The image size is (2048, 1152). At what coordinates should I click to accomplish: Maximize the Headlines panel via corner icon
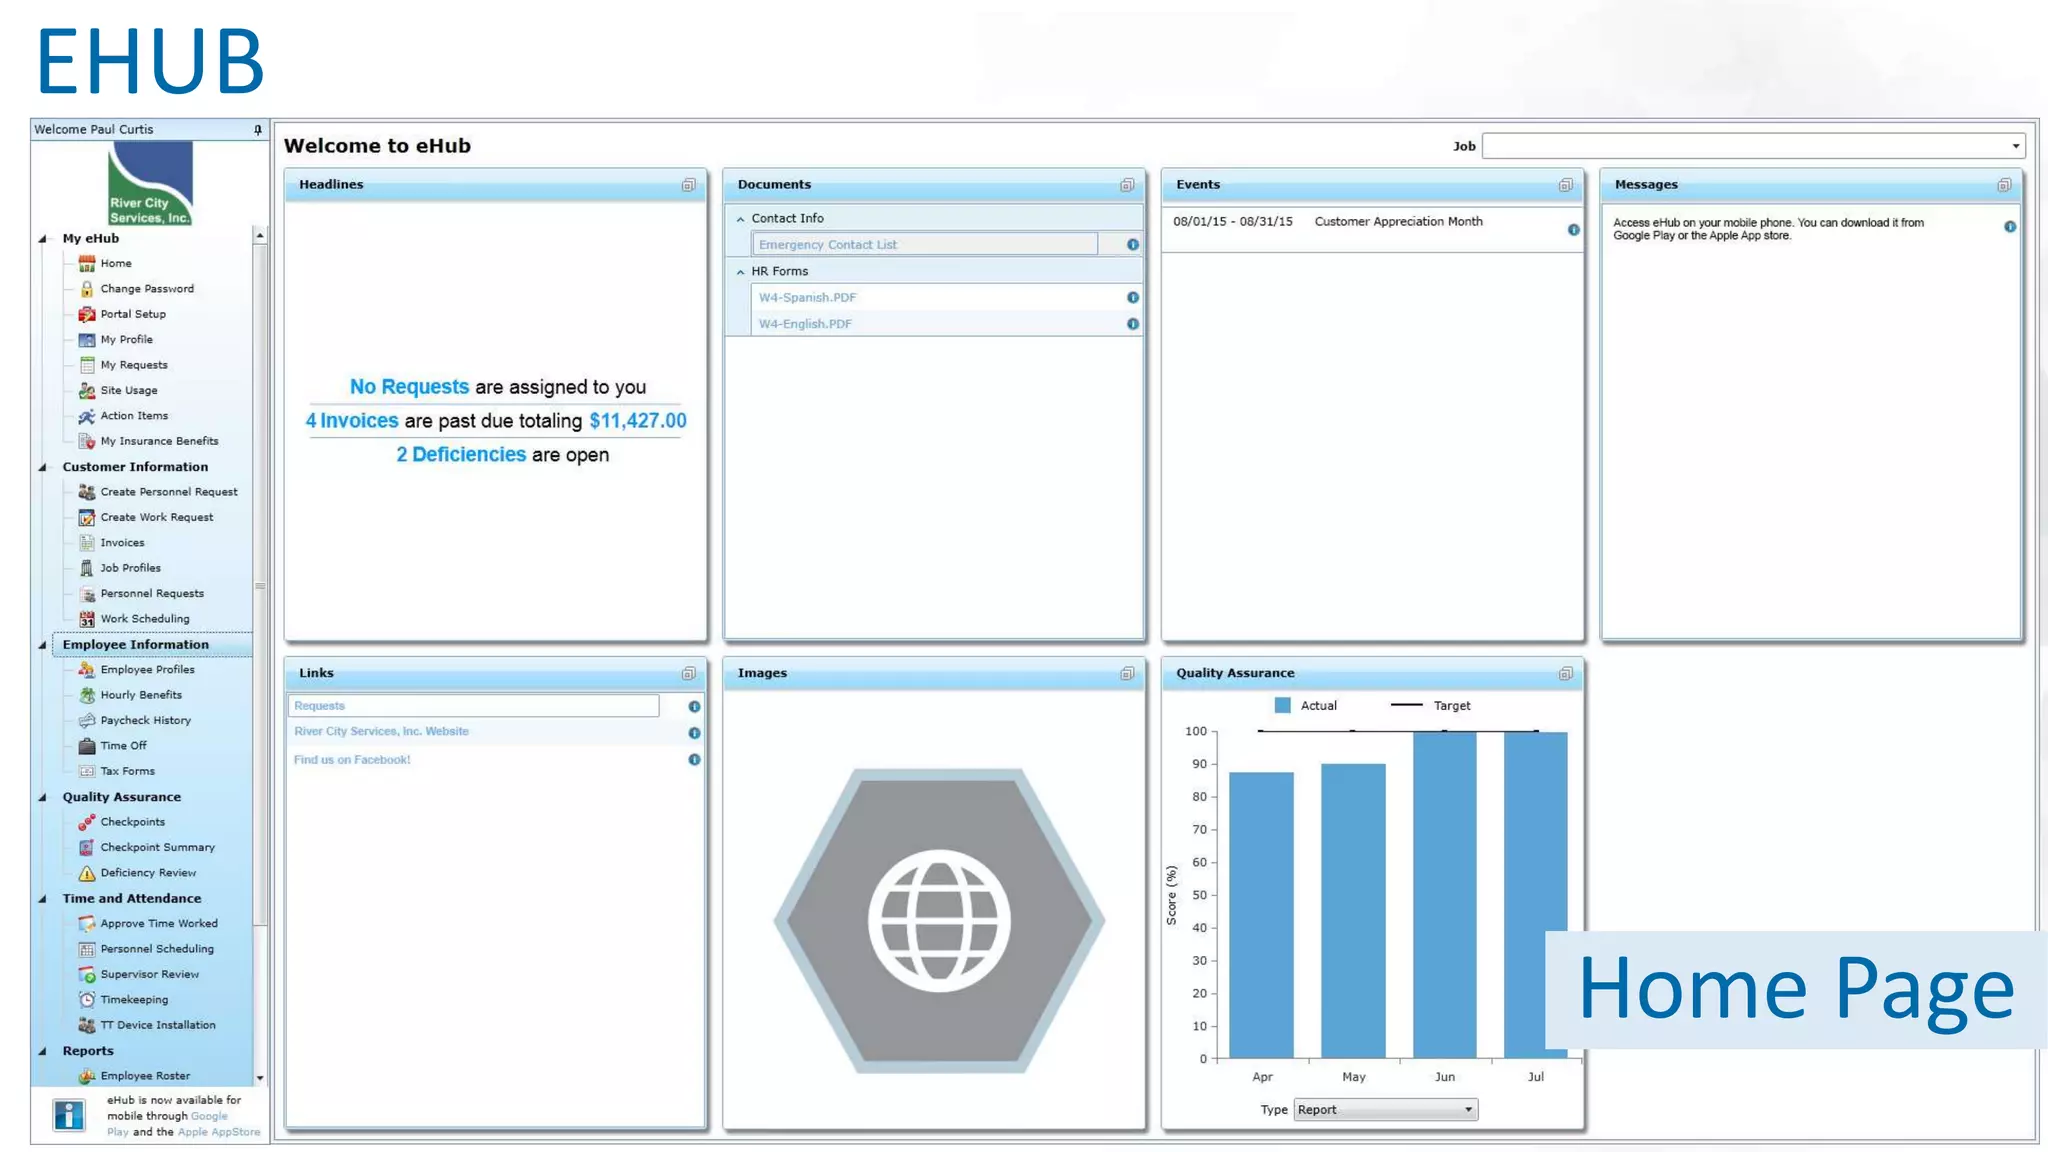pos(688,185)
